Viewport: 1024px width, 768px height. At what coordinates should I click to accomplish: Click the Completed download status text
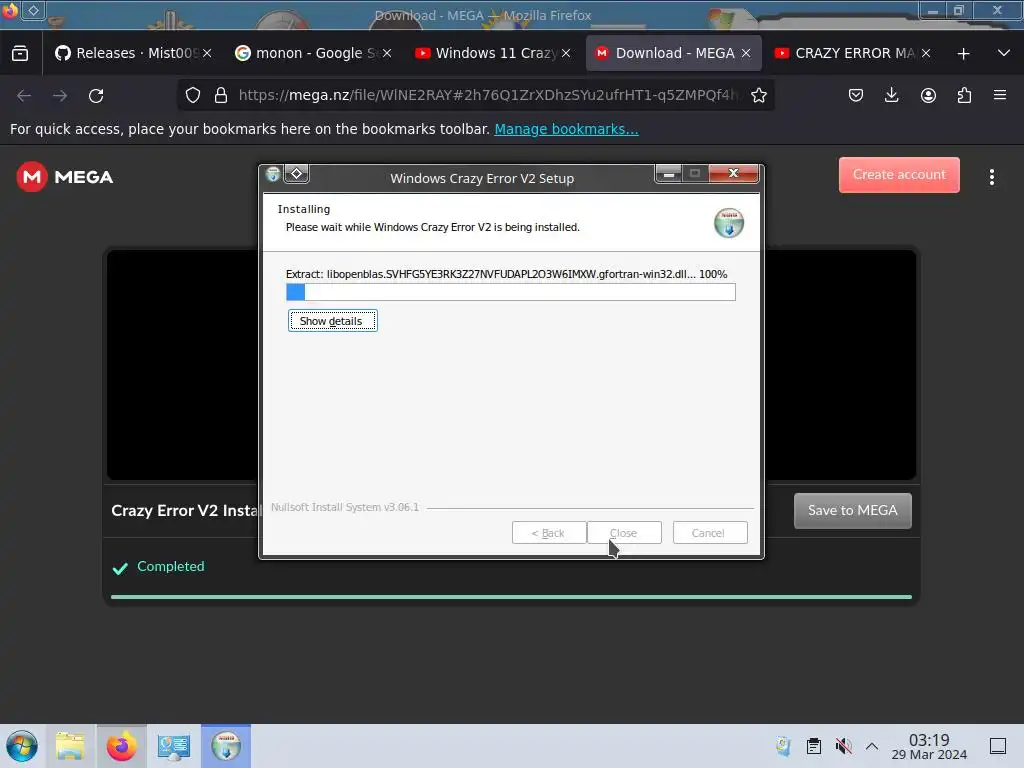click(170, 566)
